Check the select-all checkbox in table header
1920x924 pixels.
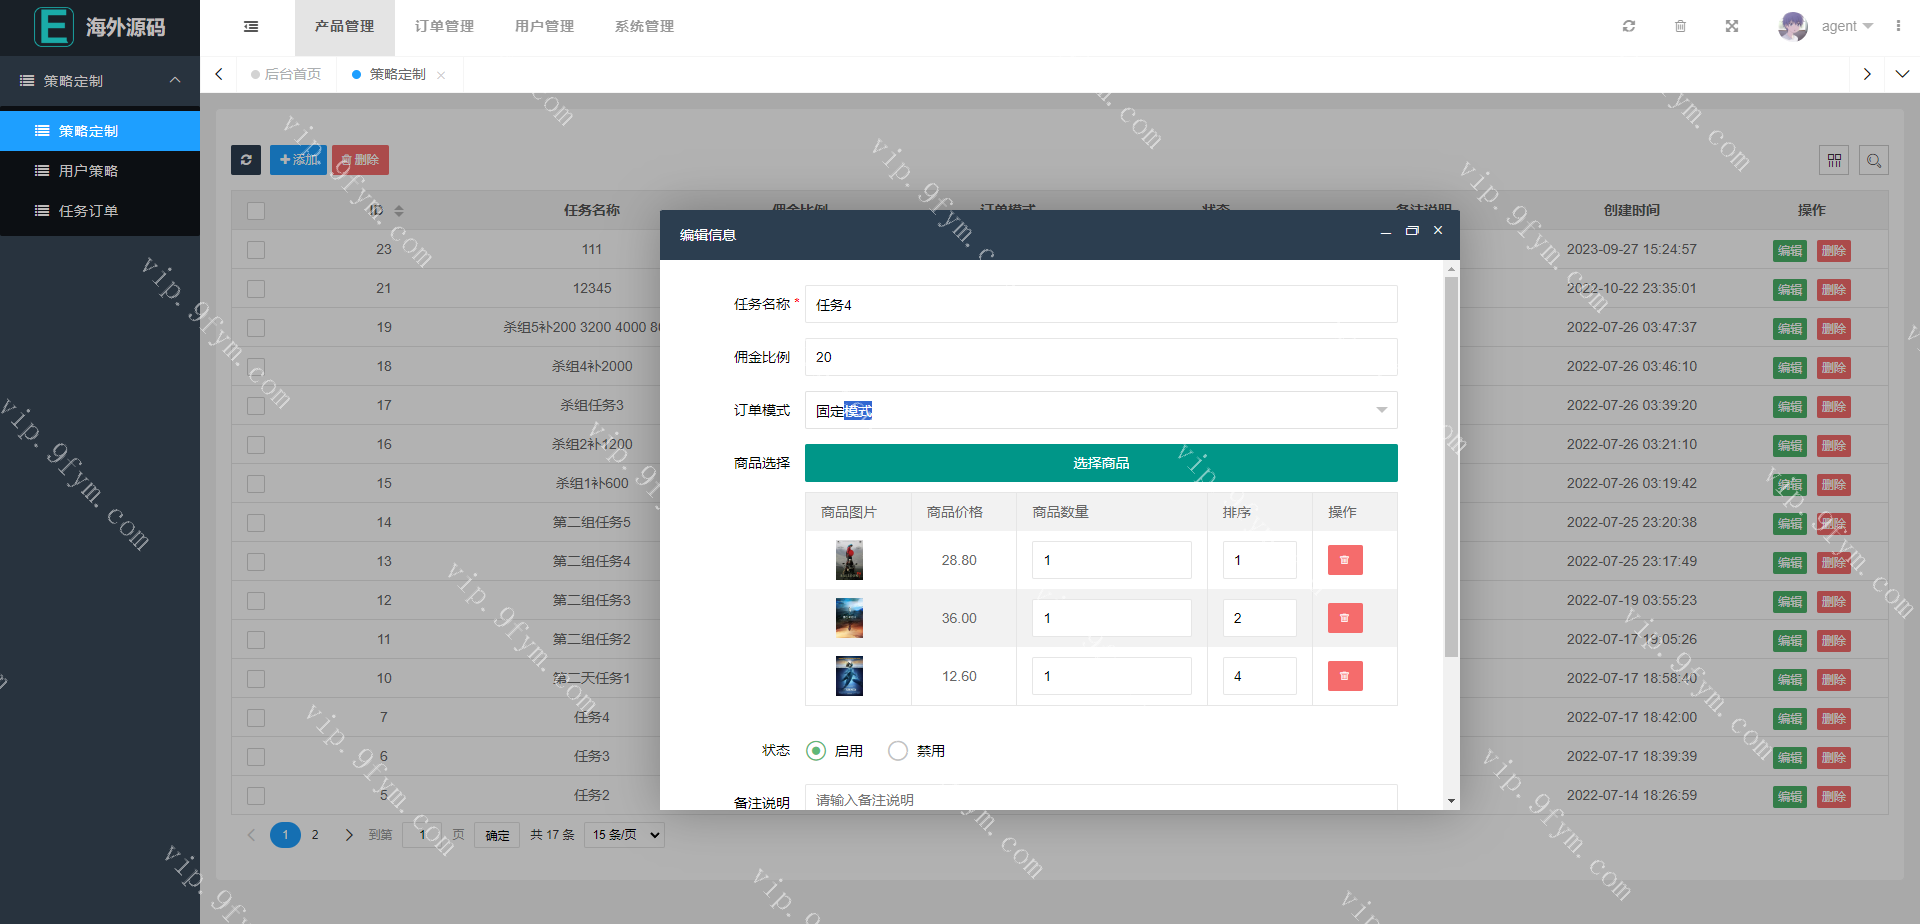[x=256, y=211]
